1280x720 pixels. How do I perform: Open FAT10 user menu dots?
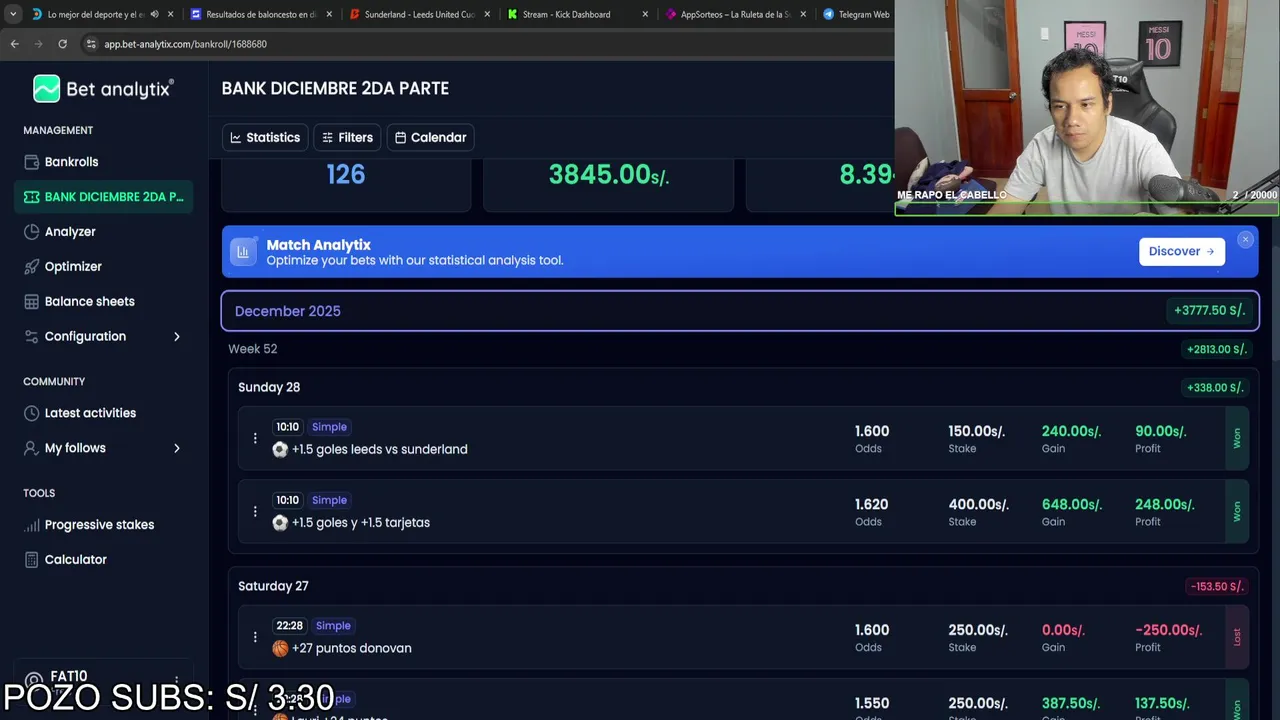pyautogui.click(x=176, y=680)
